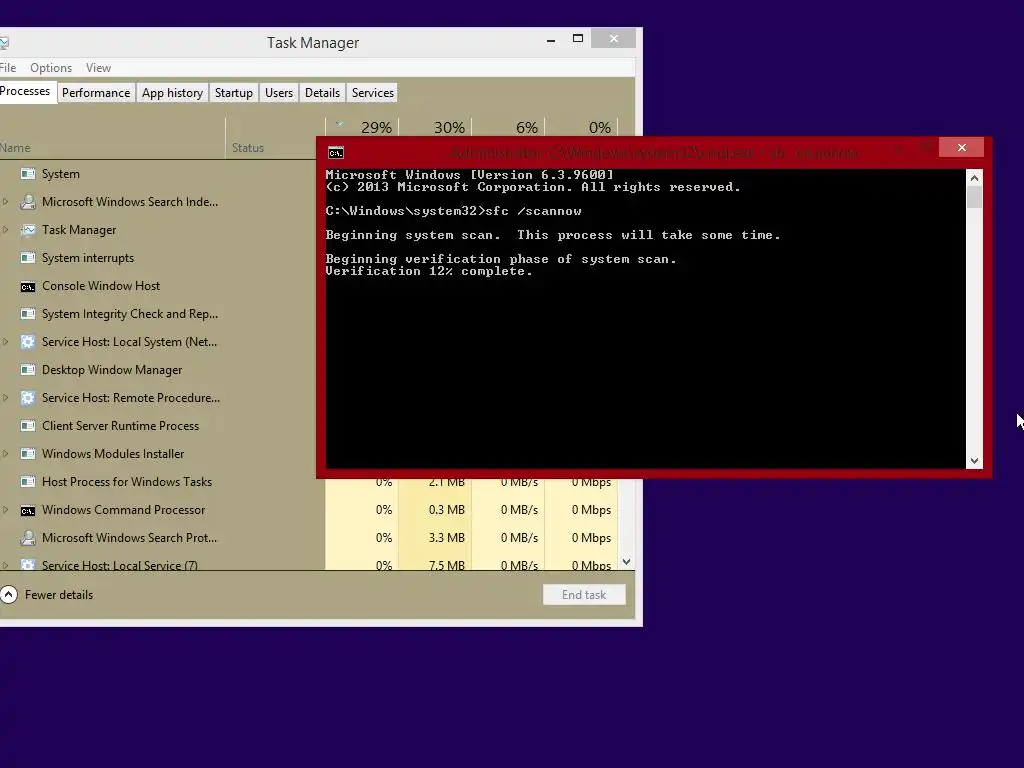Switch to the Details tab
1024x768 pixels.
pos(323,93)
